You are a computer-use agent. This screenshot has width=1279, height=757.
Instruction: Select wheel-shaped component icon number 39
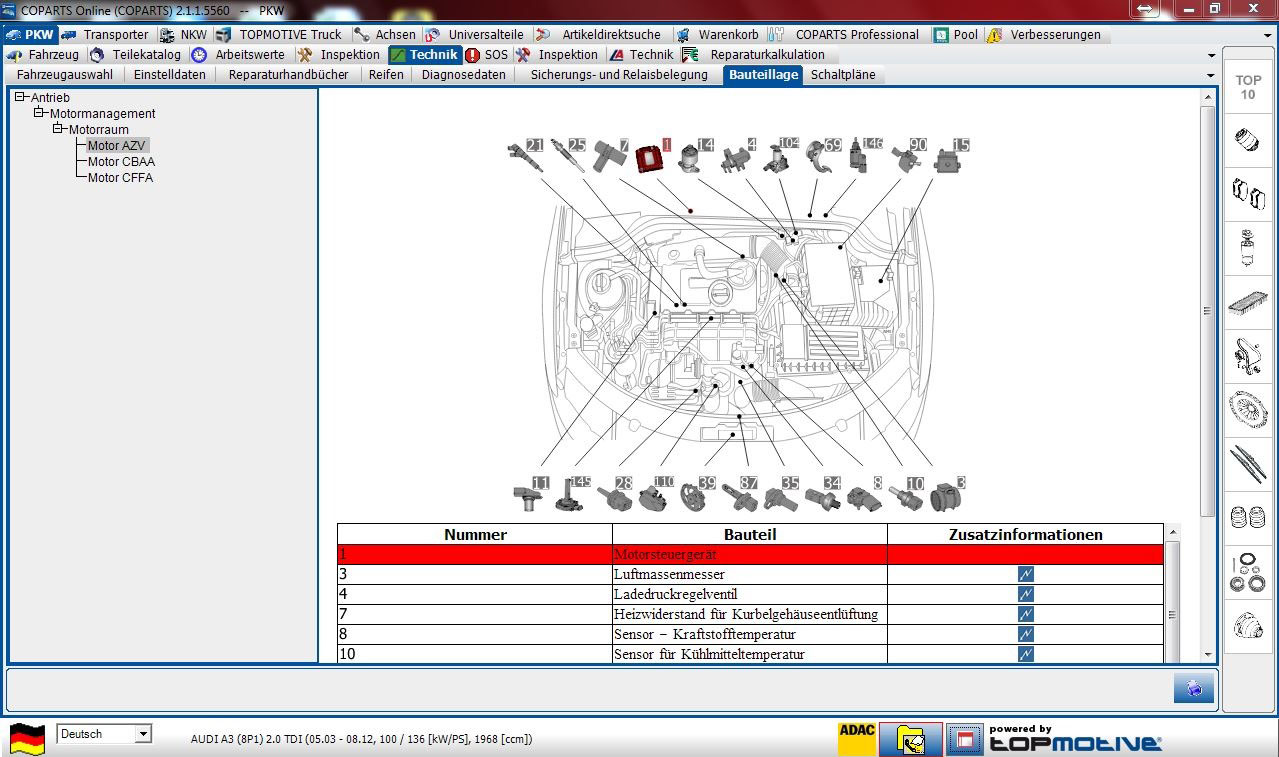click(698, 494)
